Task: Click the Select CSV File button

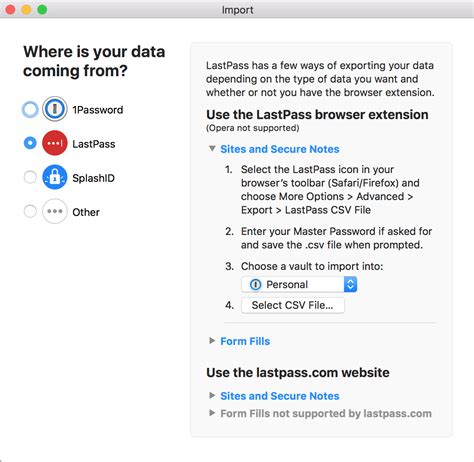Action: tap(293, 305)
